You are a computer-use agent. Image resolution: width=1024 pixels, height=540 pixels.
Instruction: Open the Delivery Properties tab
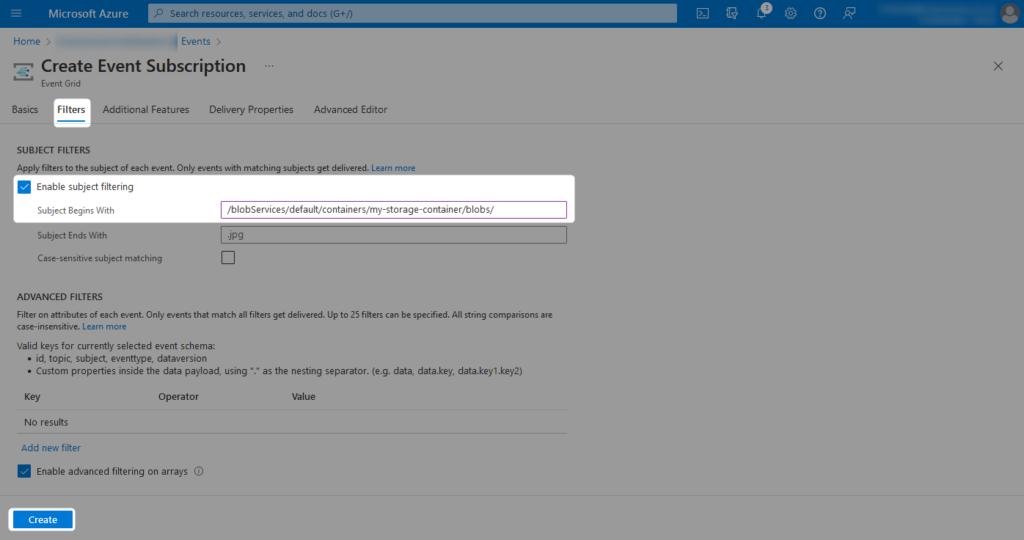(251, 110)
